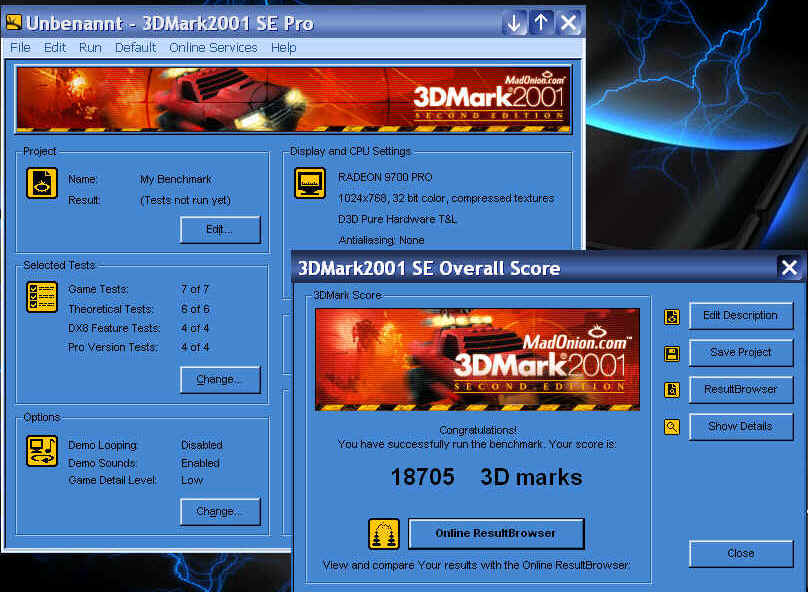Click Change... in Options panel

(x=220, y=512)
